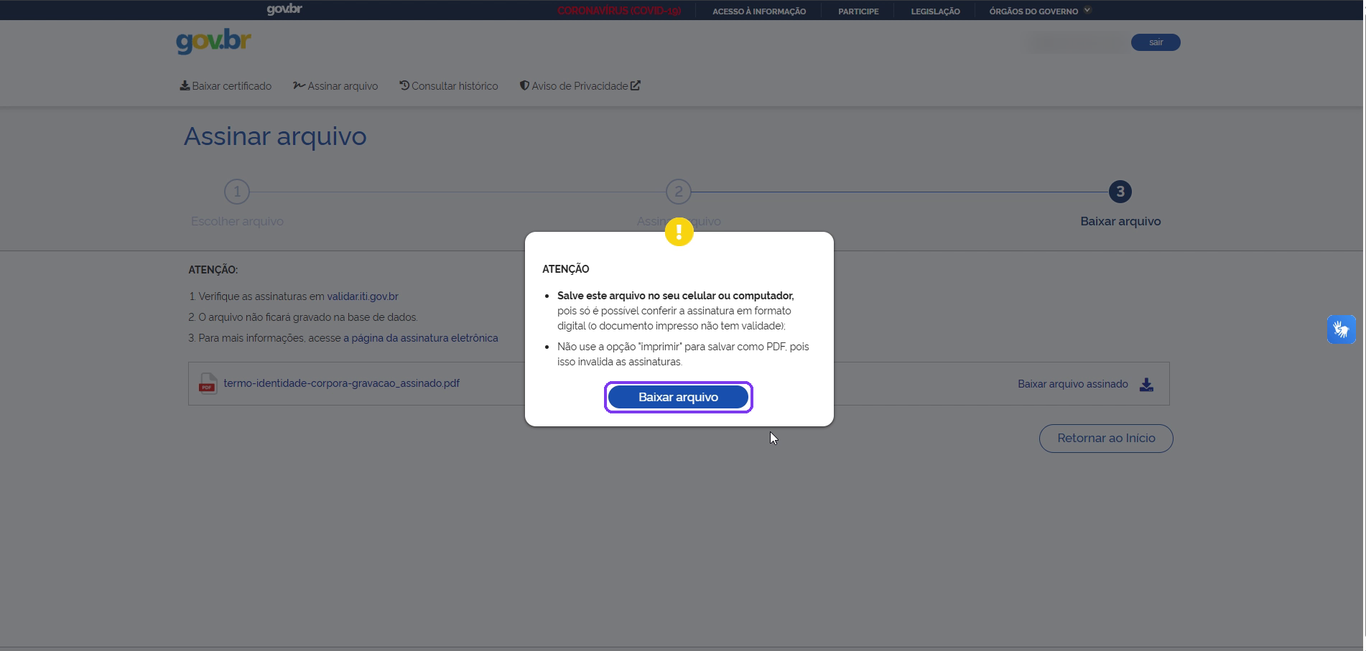Viewport: 1366px width, 651px height.
Task: Open the Aviso de Privacidade link
Action: pyautogui.click(x=580, y=86)
